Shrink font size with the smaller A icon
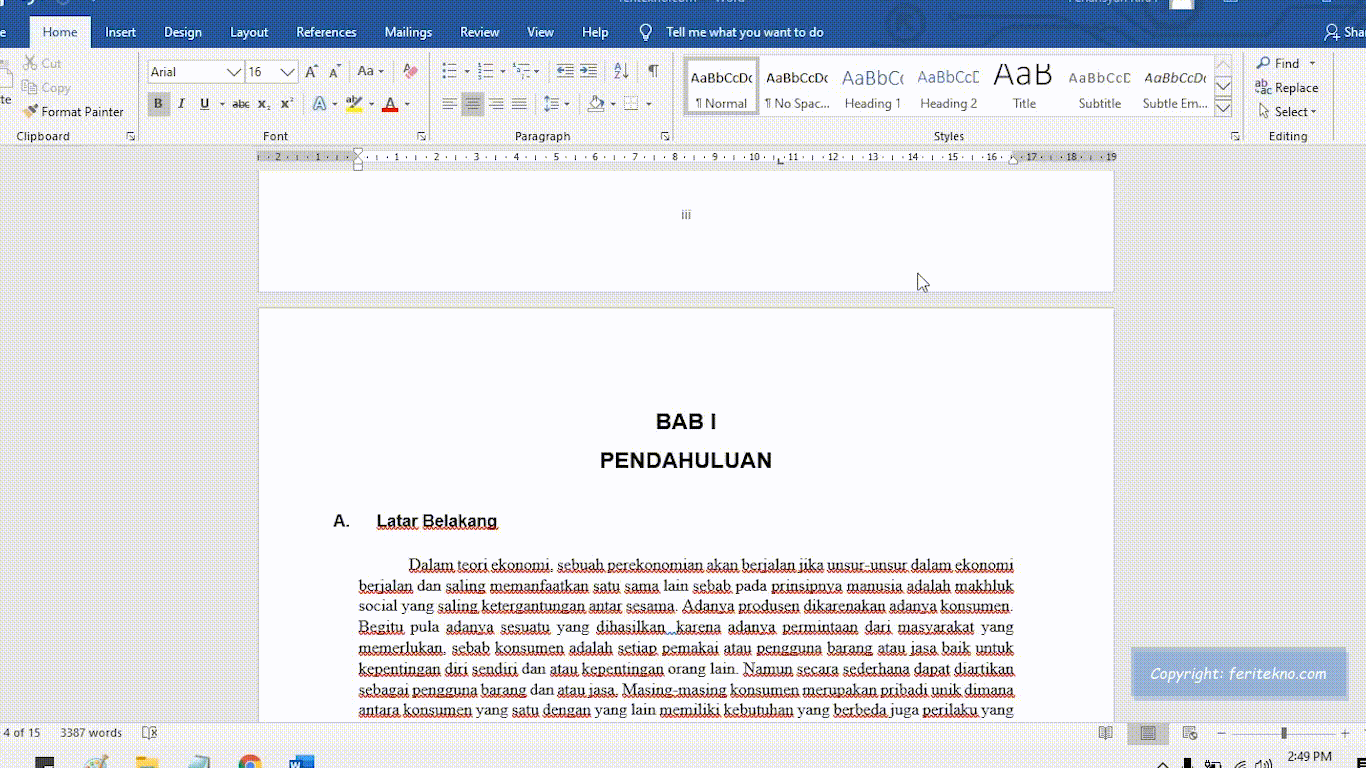Viewport: 1366px width, 768px height. coord(334,72)
